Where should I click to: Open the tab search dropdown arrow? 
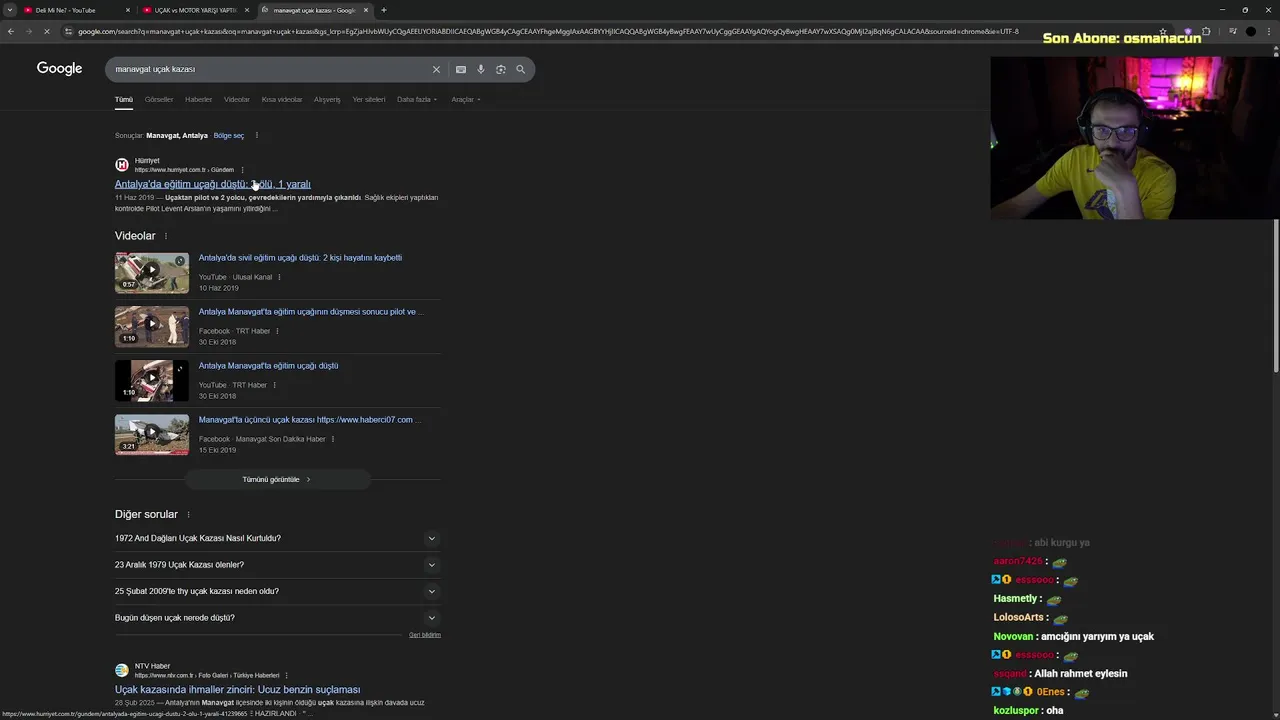click(9, 10)
